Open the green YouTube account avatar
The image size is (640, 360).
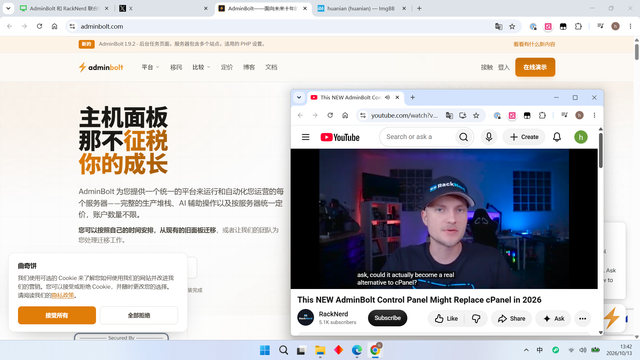[x=581, y=137]
